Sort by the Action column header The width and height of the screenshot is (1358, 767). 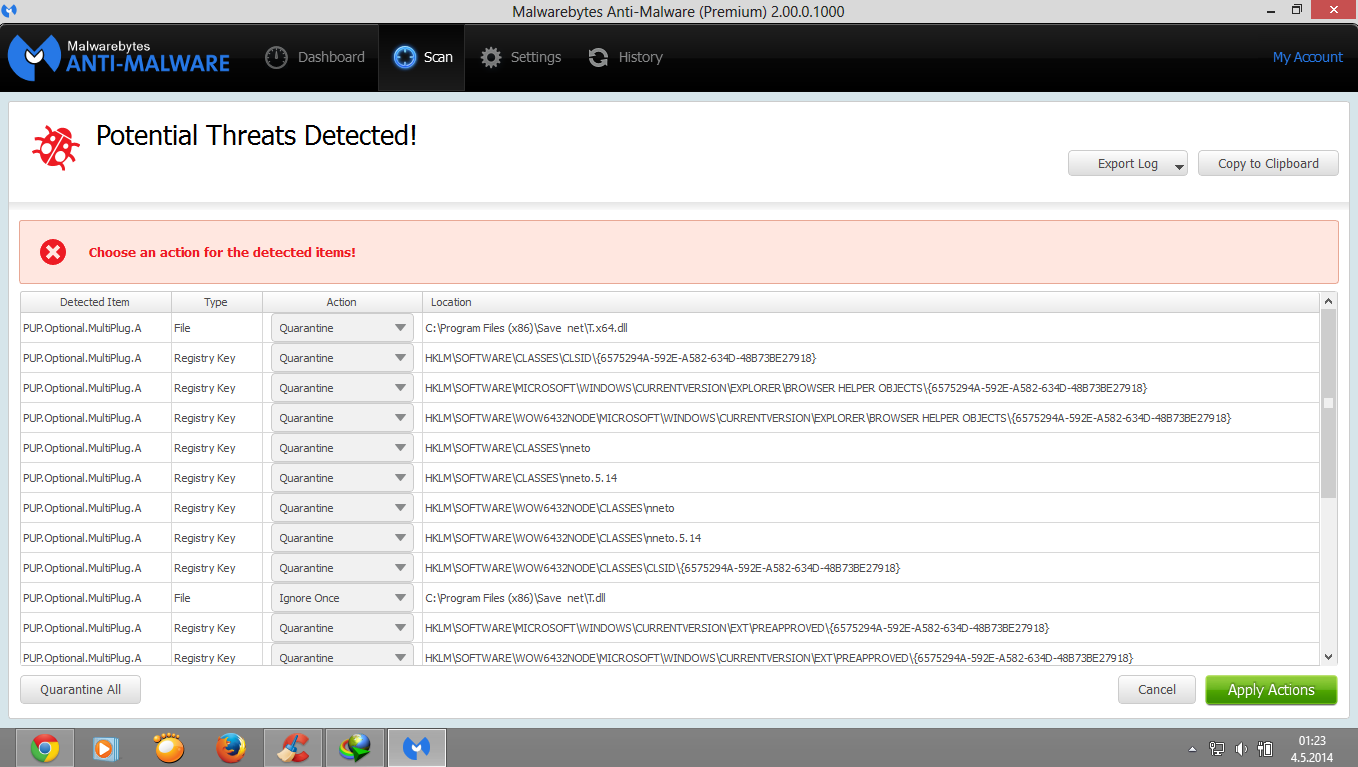tap(342, 302)
